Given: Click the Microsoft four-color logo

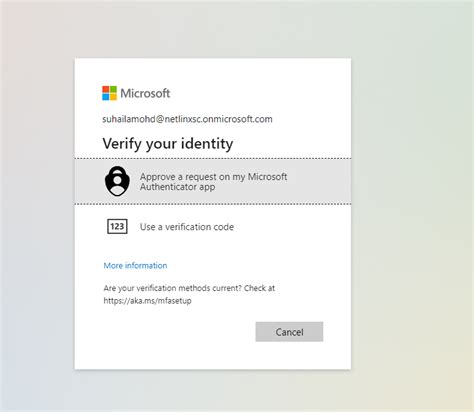Looking at the screenshot, I should point(109,93).
